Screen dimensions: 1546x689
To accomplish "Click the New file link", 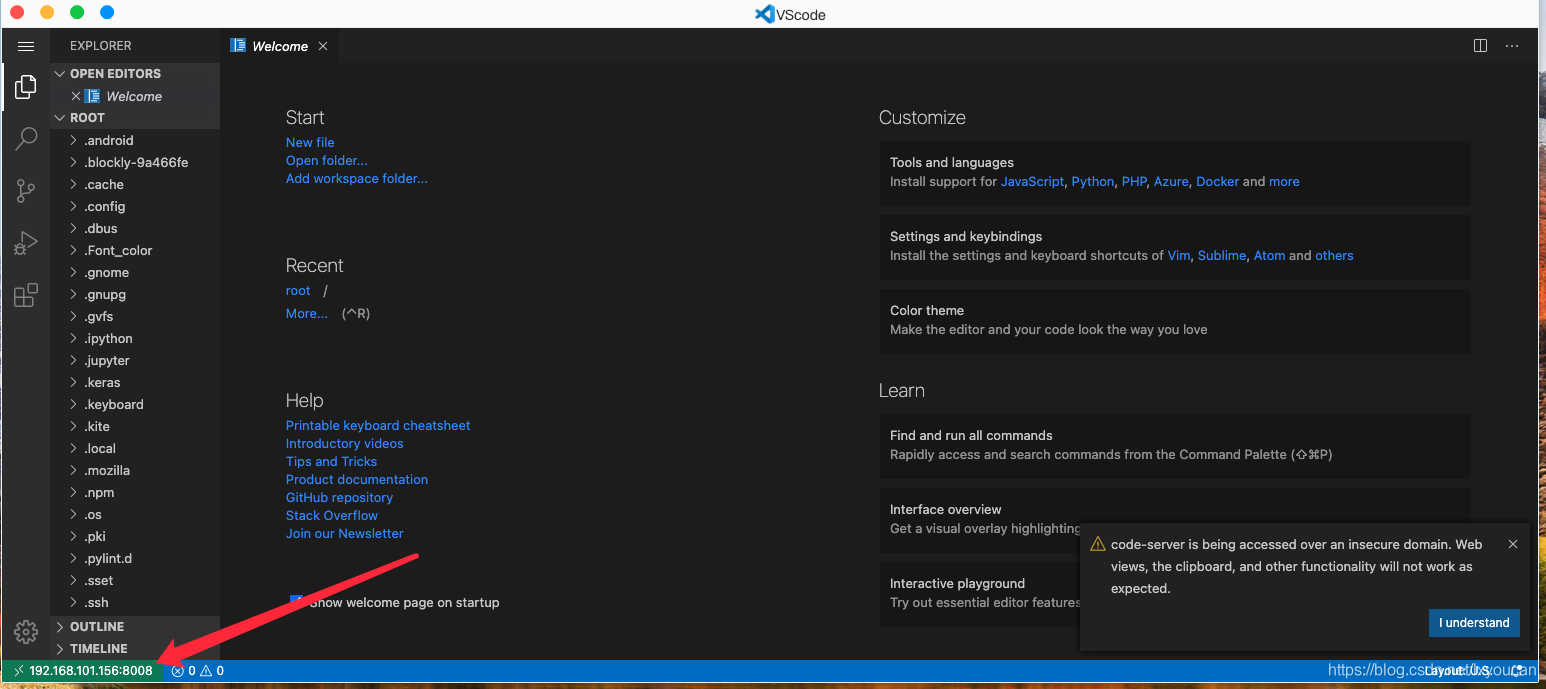I will 310,142.
